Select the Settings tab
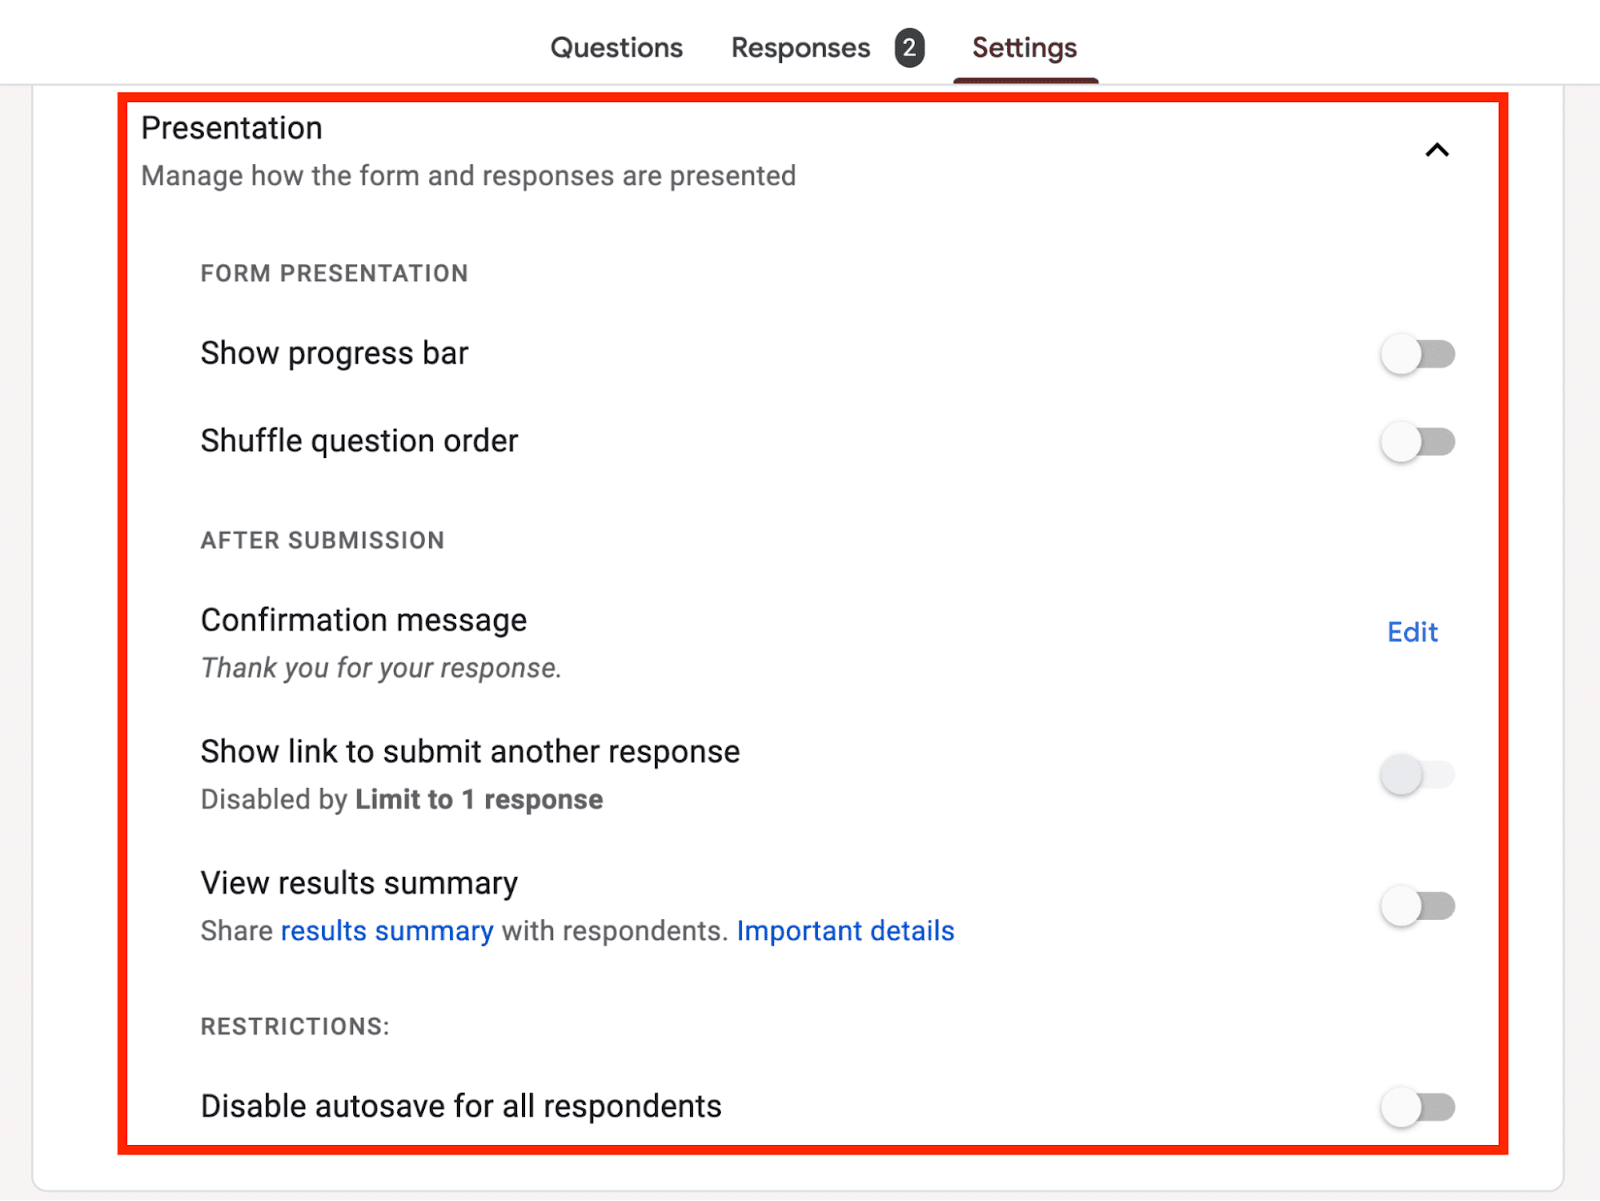This screenshot has height=1201, width=1600. click(x=1024, y=48)
